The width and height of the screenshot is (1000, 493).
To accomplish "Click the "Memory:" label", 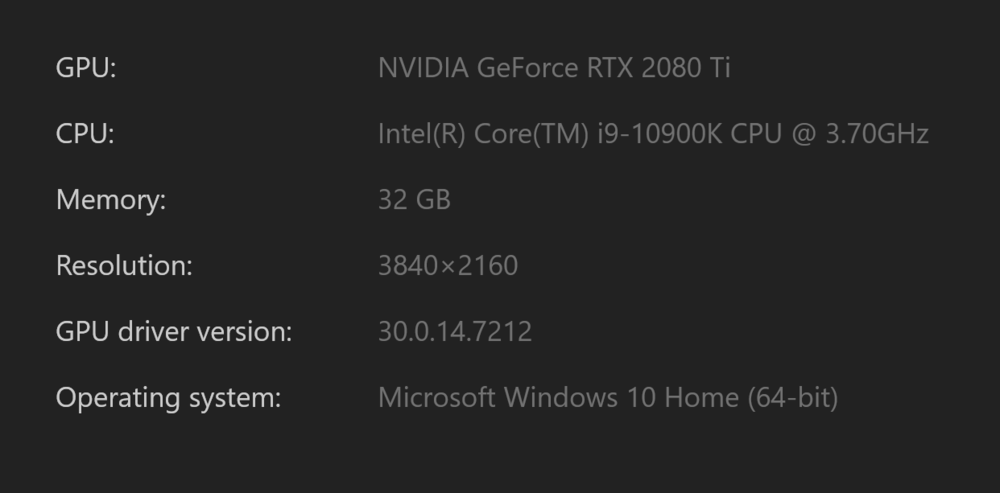I will [110, 200].
